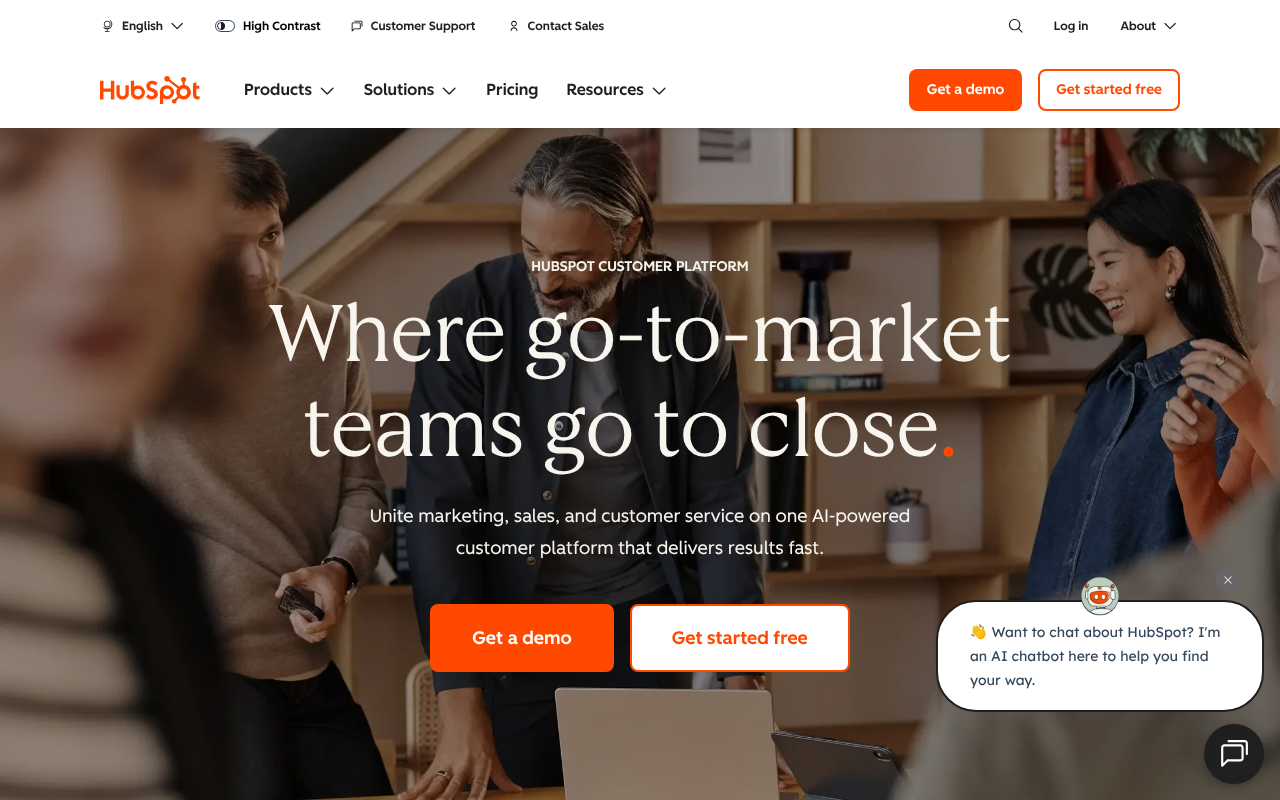Click the HubSpot logo
1280x800 pixels.
(x=150, y=90)
